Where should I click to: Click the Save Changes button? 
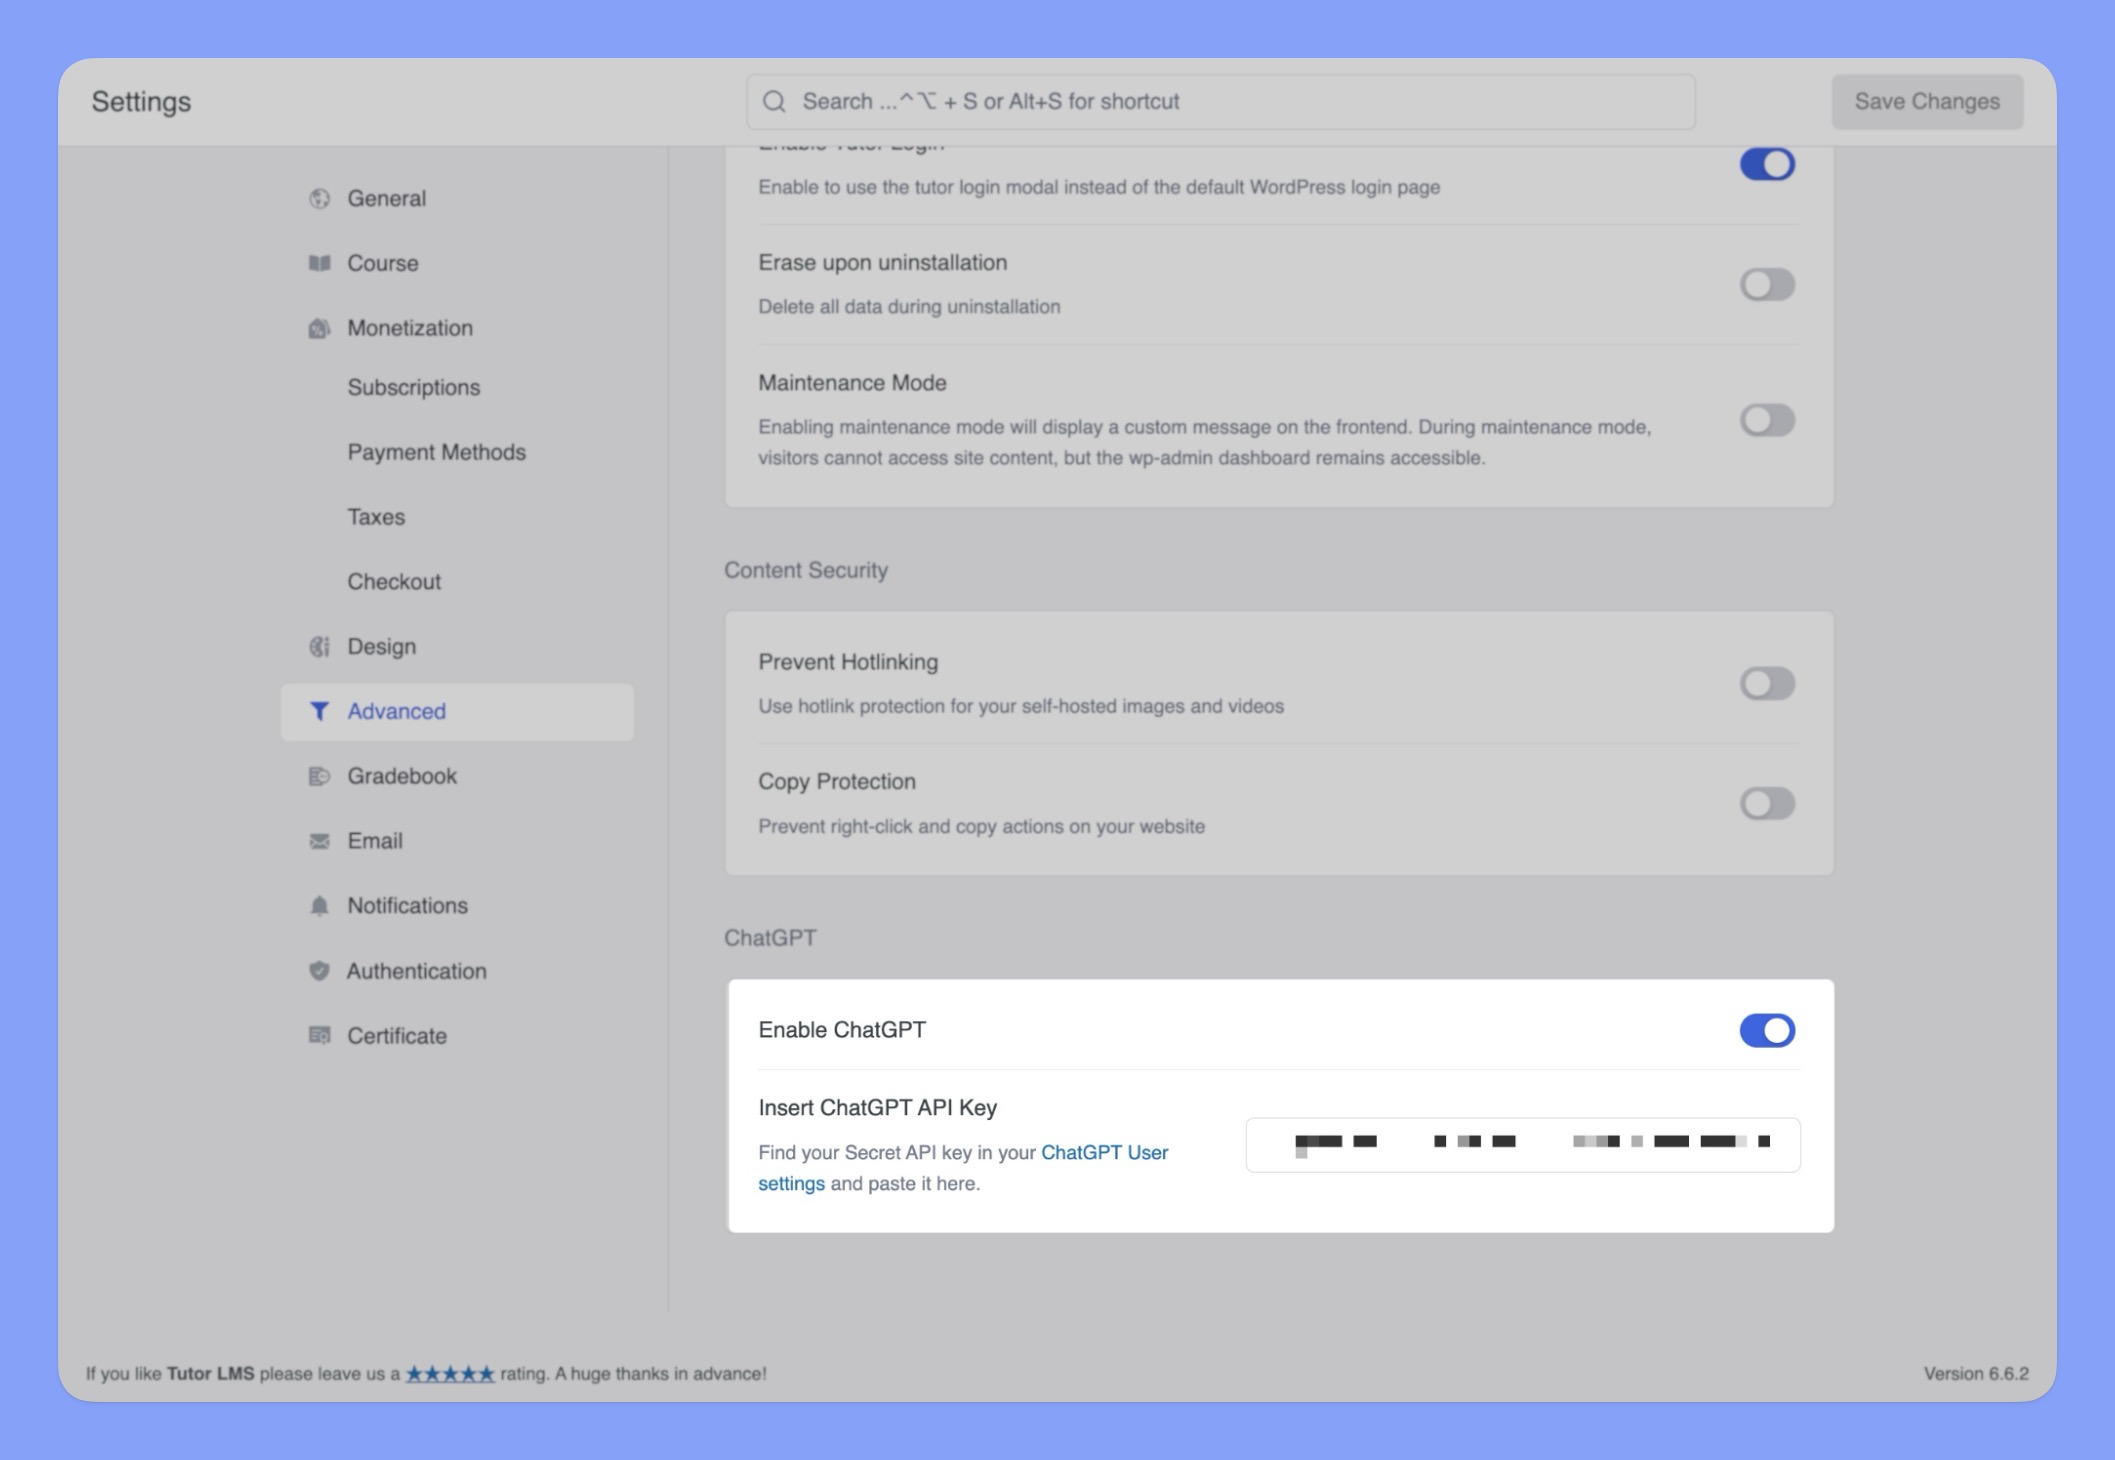[1925, 101]
